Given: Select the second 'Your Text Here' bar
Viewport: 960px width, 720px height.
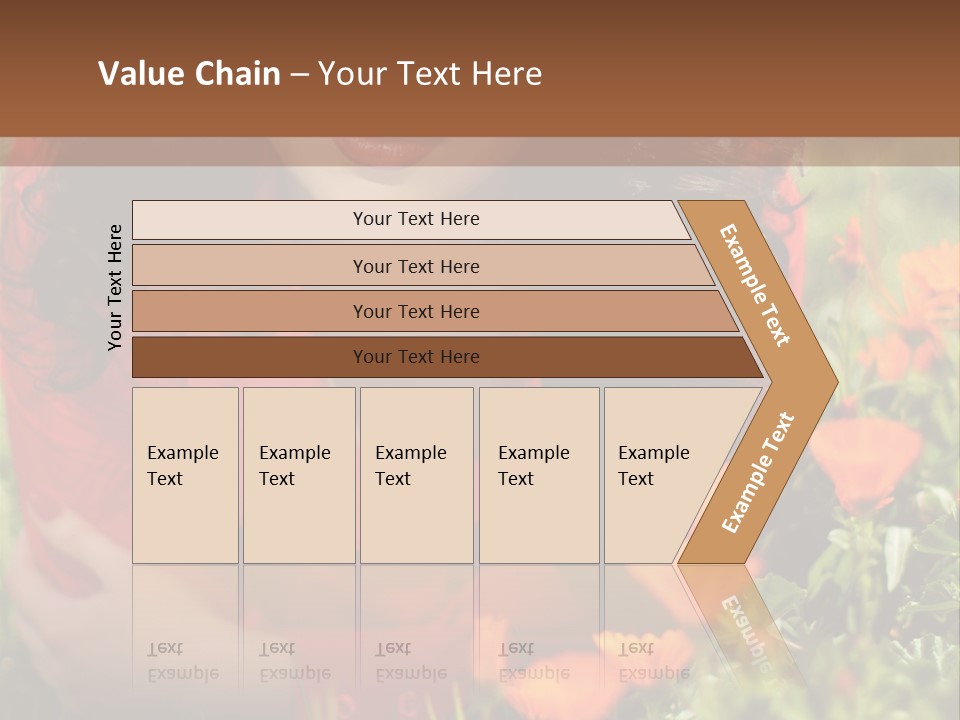Looking at the screenshot, I should click(415, 266).
